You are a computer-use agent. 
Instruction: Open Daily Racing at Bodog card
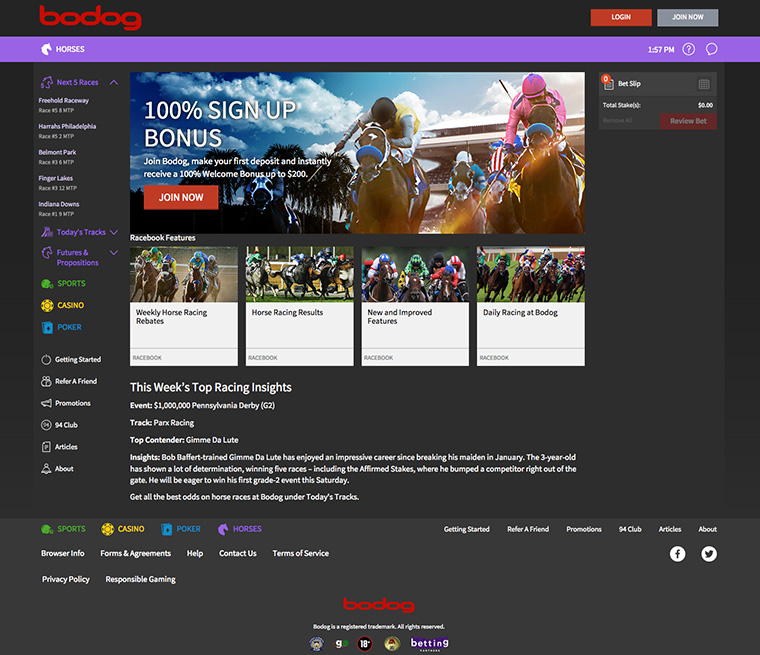coord(531,306)
